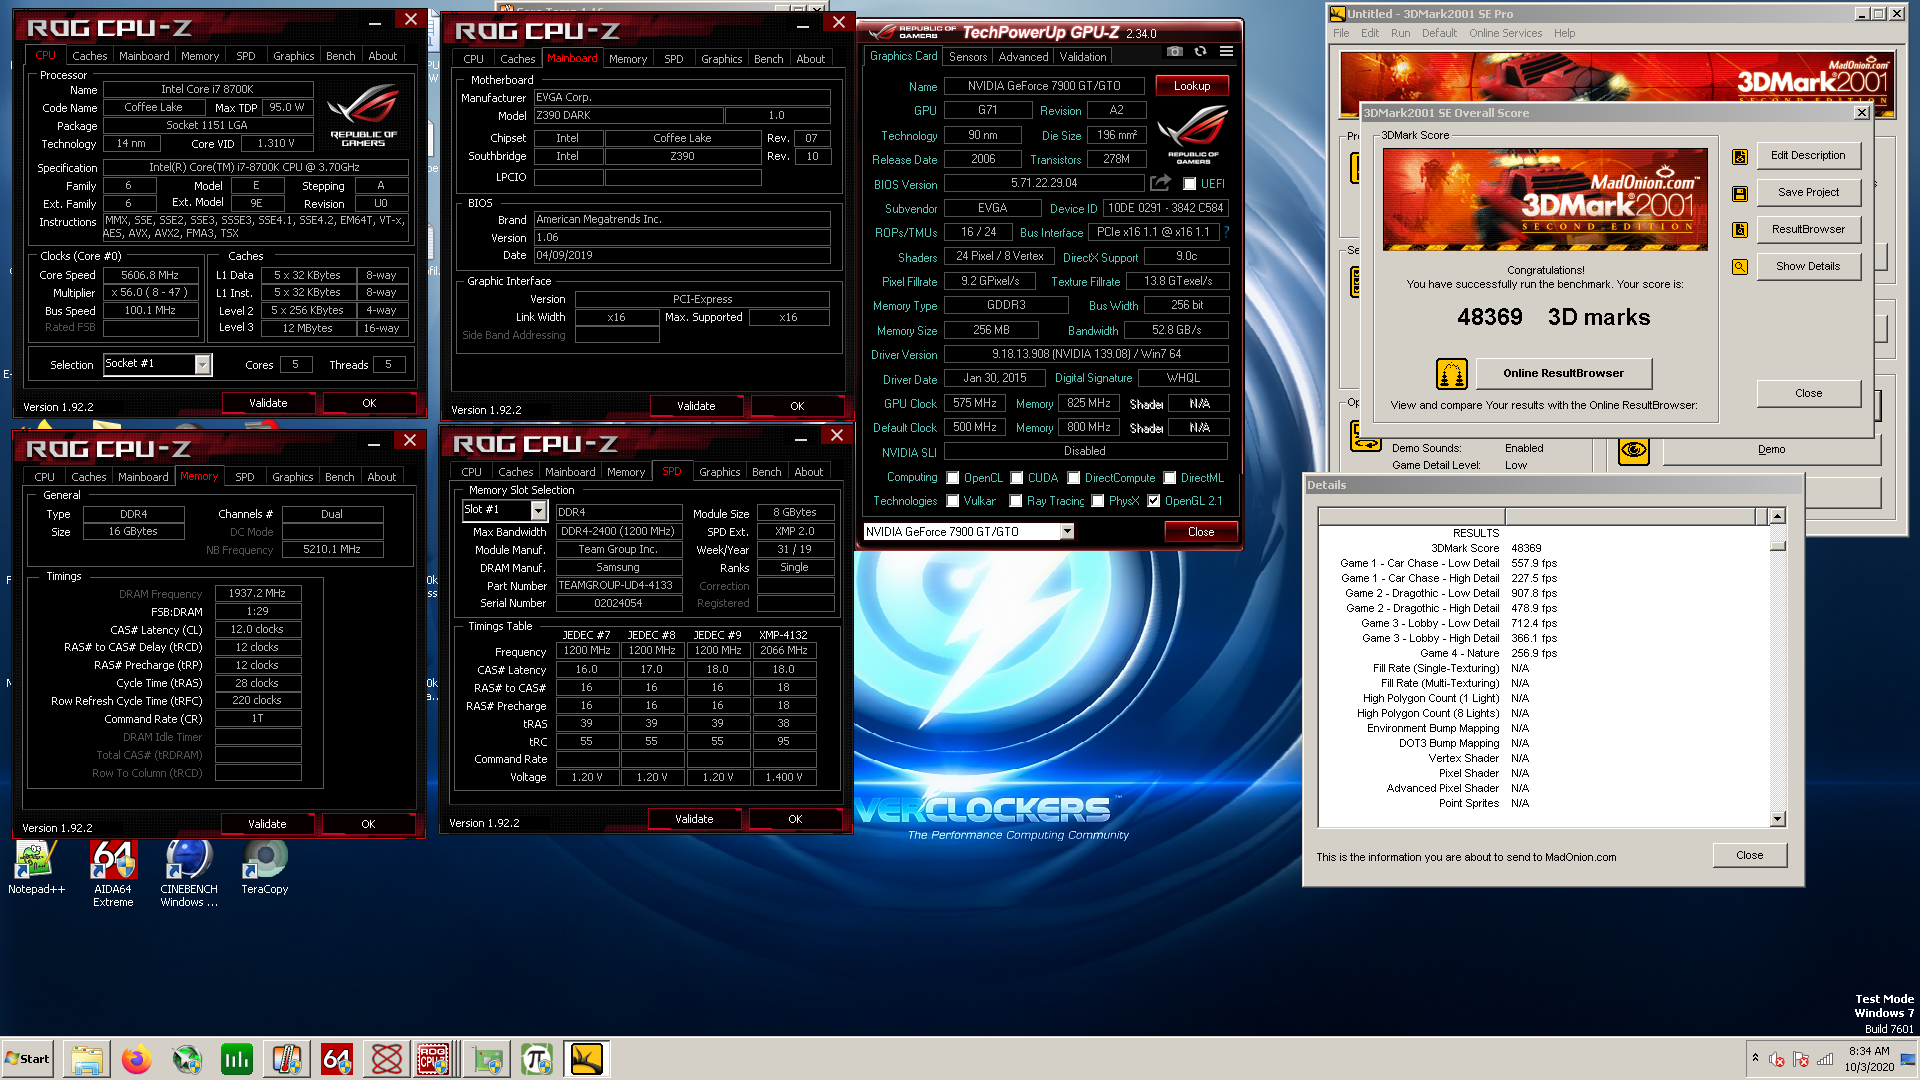Click the Demo button in 3DMark2001
Image resolution: width=1920 pixels, height=1080 pixels.
(x=1771, y=450)
